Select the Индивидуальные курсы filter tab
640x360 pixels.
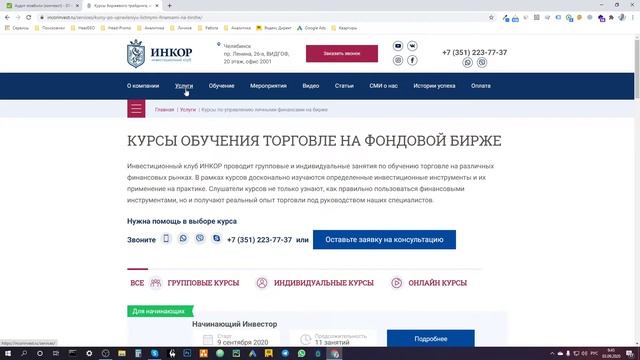pyautogui.click(x=315, y=283)
